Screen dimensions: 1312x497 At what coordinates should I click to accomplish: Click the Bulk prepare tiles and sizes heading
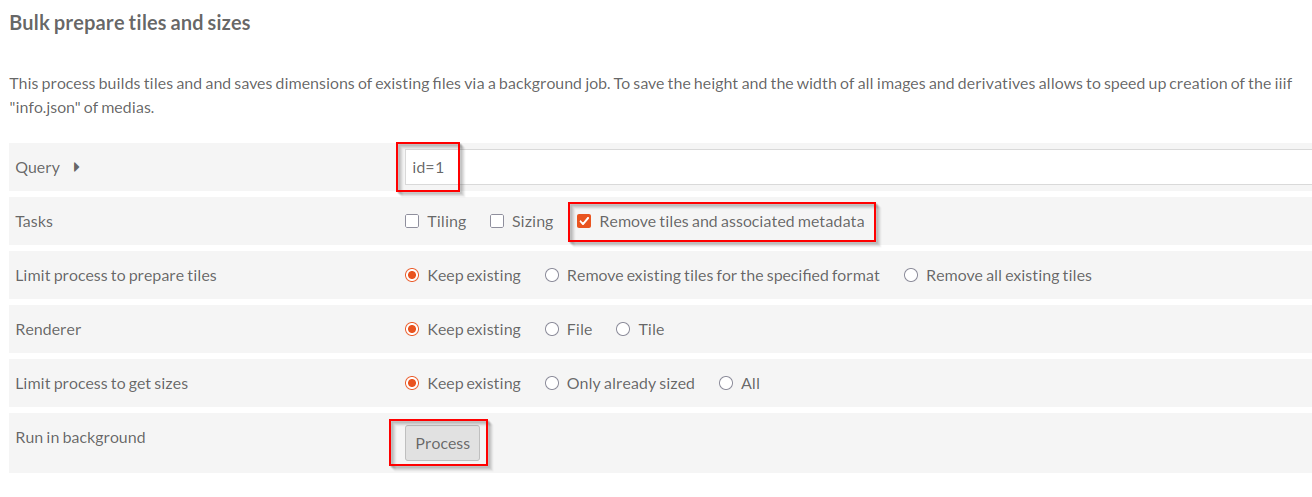click(x=130, y=22)
